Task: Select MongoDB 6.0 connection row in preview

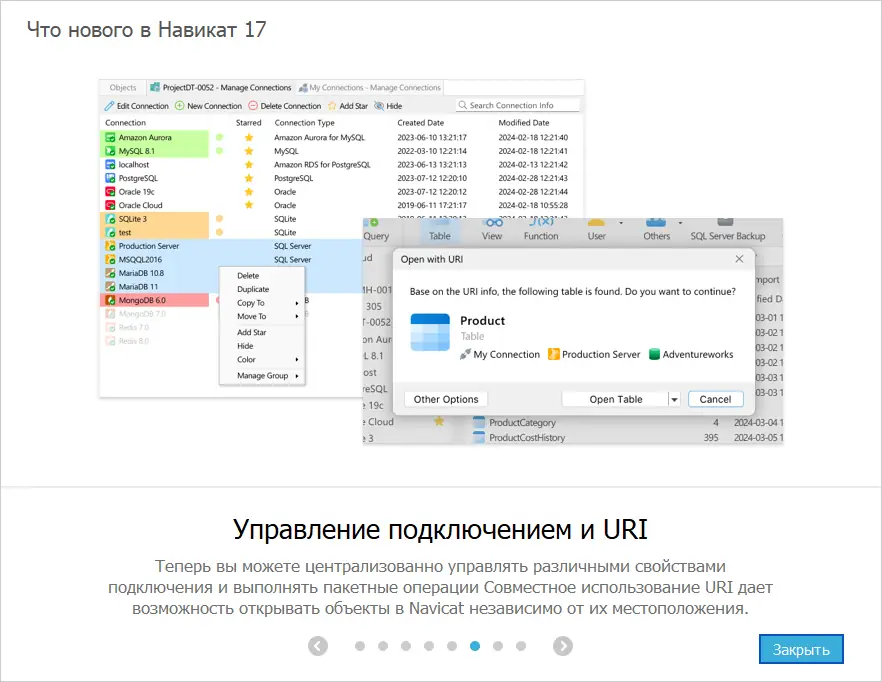Action: tap(155, 300)
